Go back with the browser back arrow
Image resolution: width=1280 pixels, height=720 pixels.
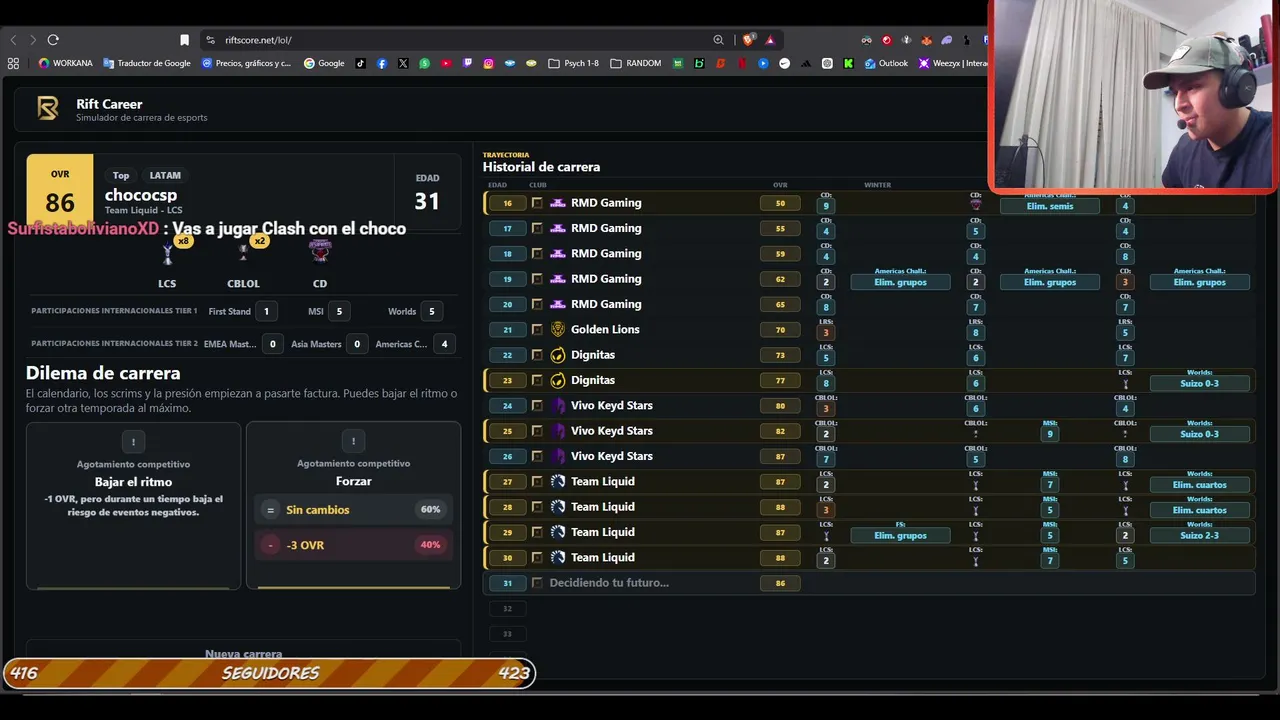(x=13, y=40)
